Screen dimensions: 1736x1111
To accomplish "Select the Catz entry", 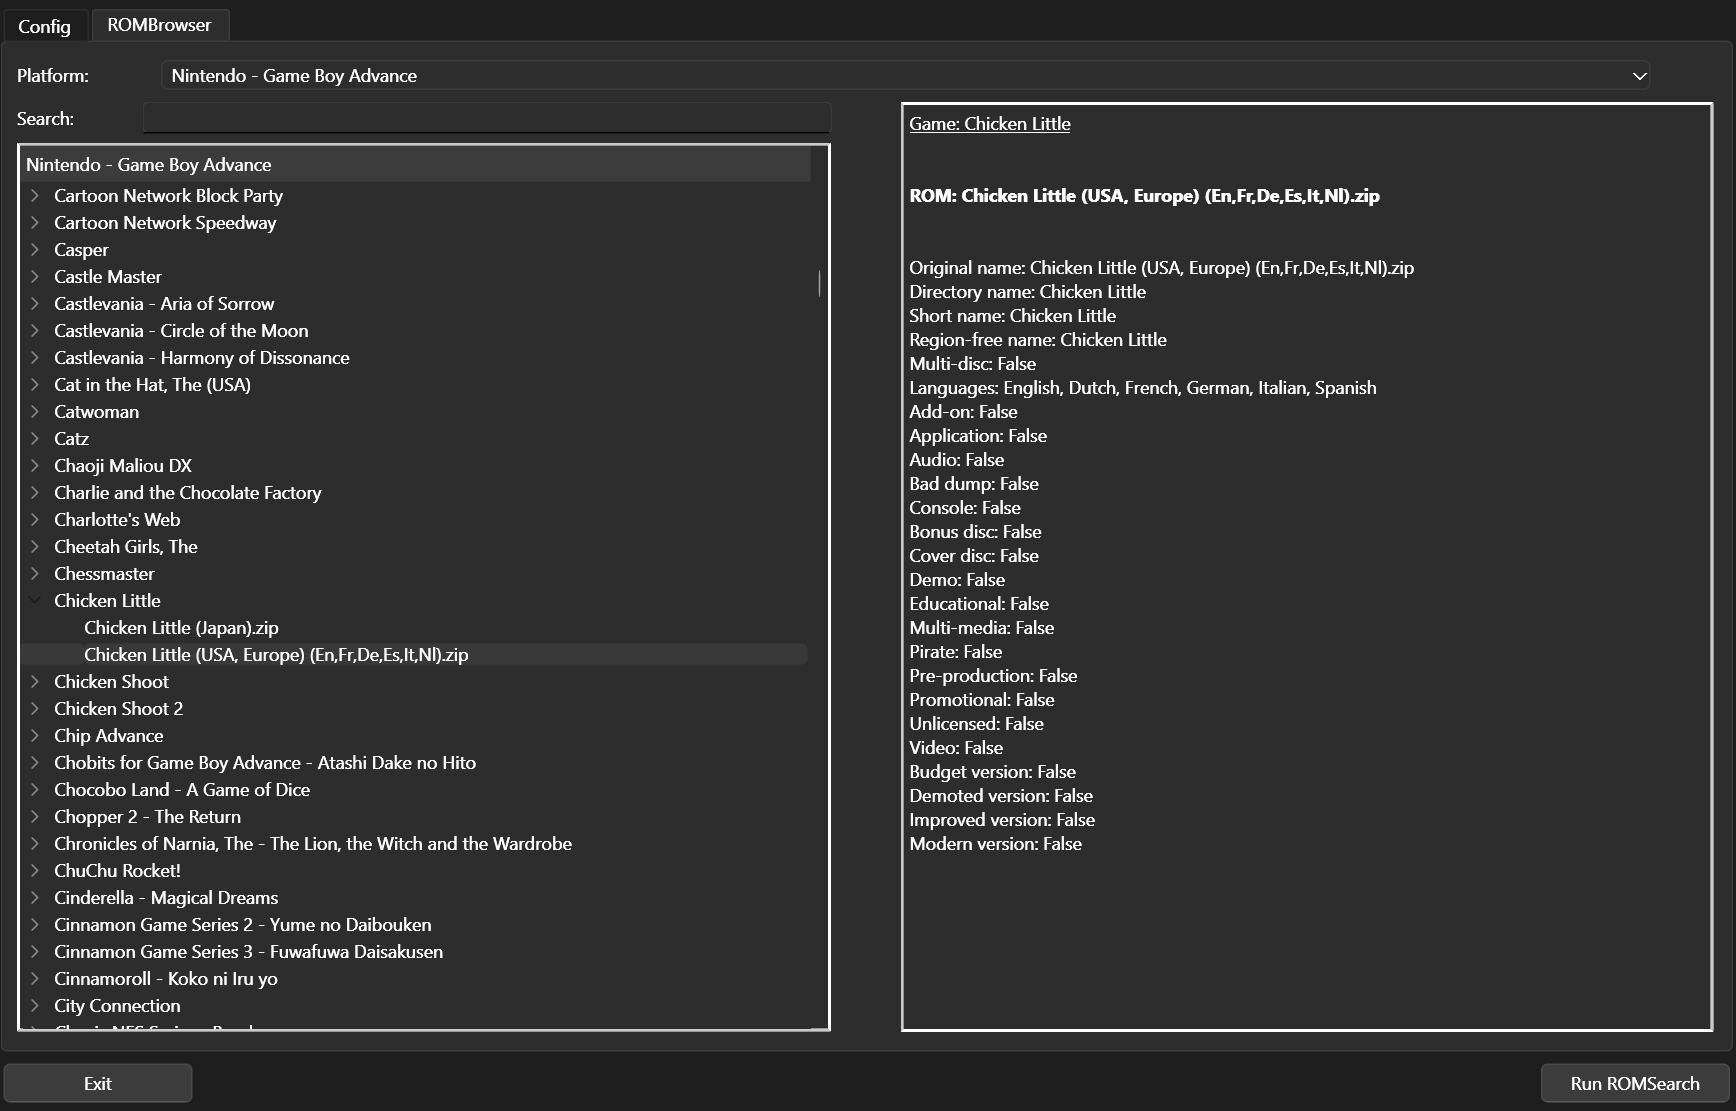I will (71, 439).
